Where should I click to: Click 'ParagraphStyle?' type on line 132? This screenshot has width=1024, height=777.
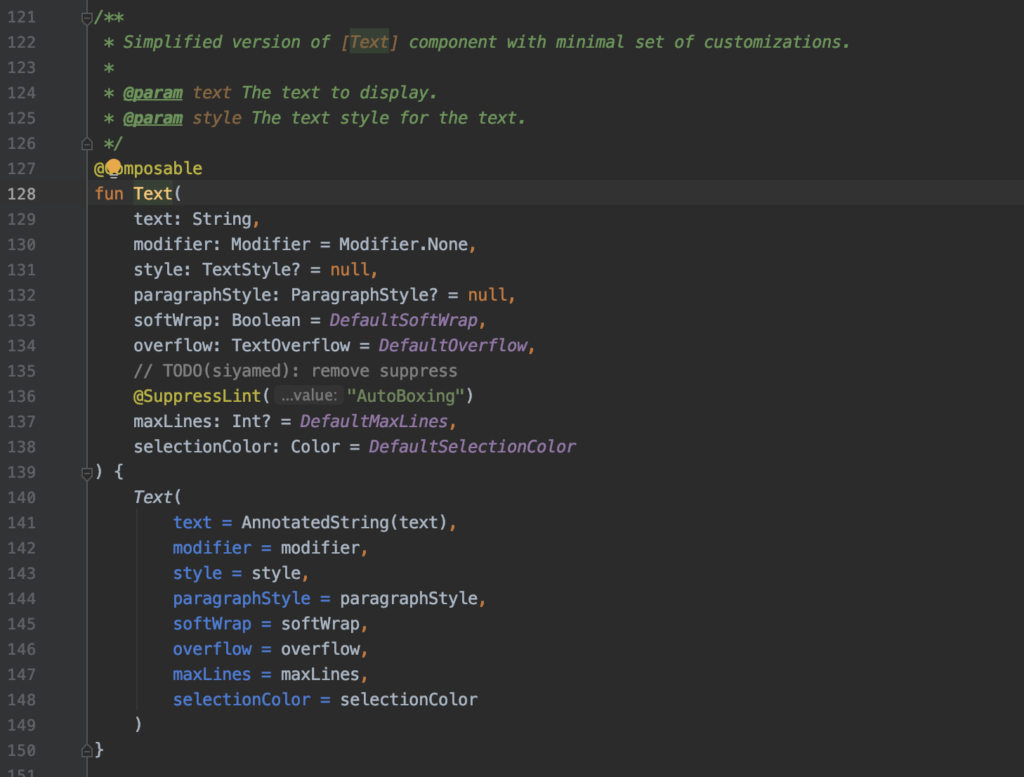click(364, 295)
